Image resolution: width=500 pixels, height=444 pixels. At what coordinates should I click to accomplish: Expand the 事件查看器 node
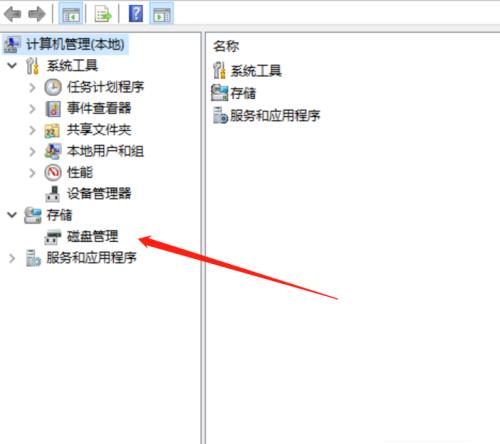pyautogui.click(x=32, y=109)
